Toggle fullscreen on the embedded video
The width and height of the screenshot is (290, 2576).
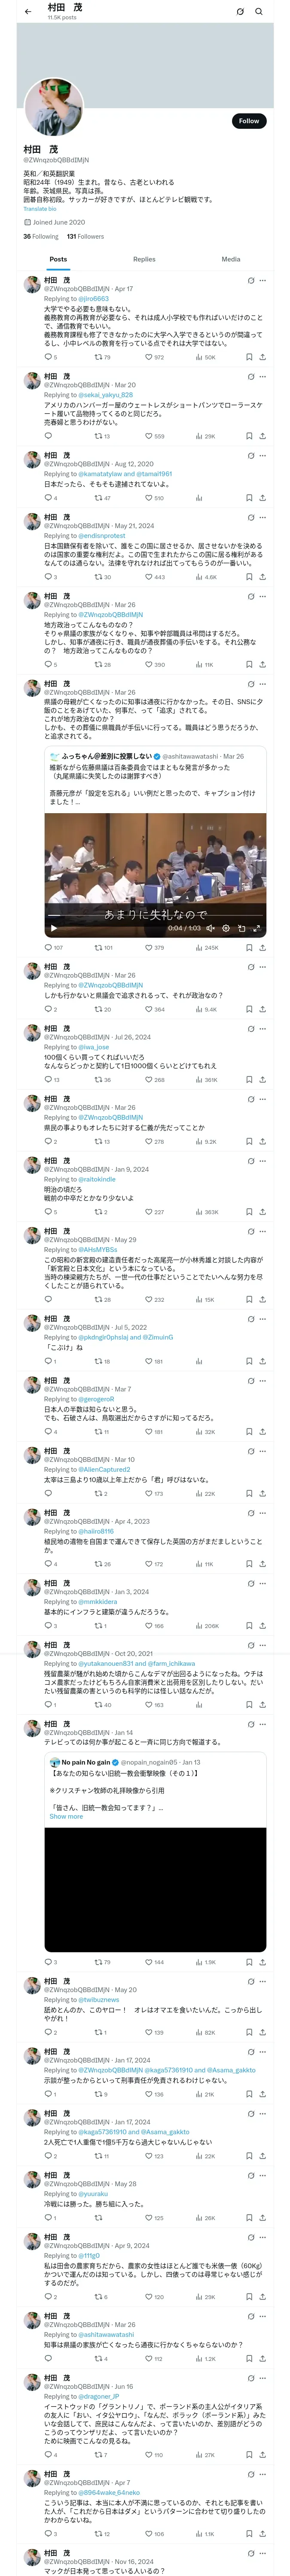click(257, 928)
